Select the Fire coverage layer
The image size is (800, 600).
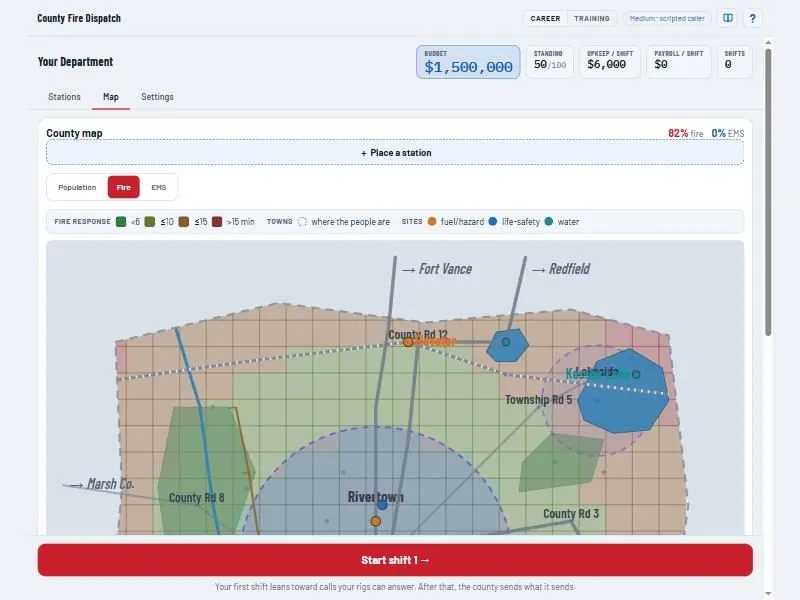click(123, 187)
